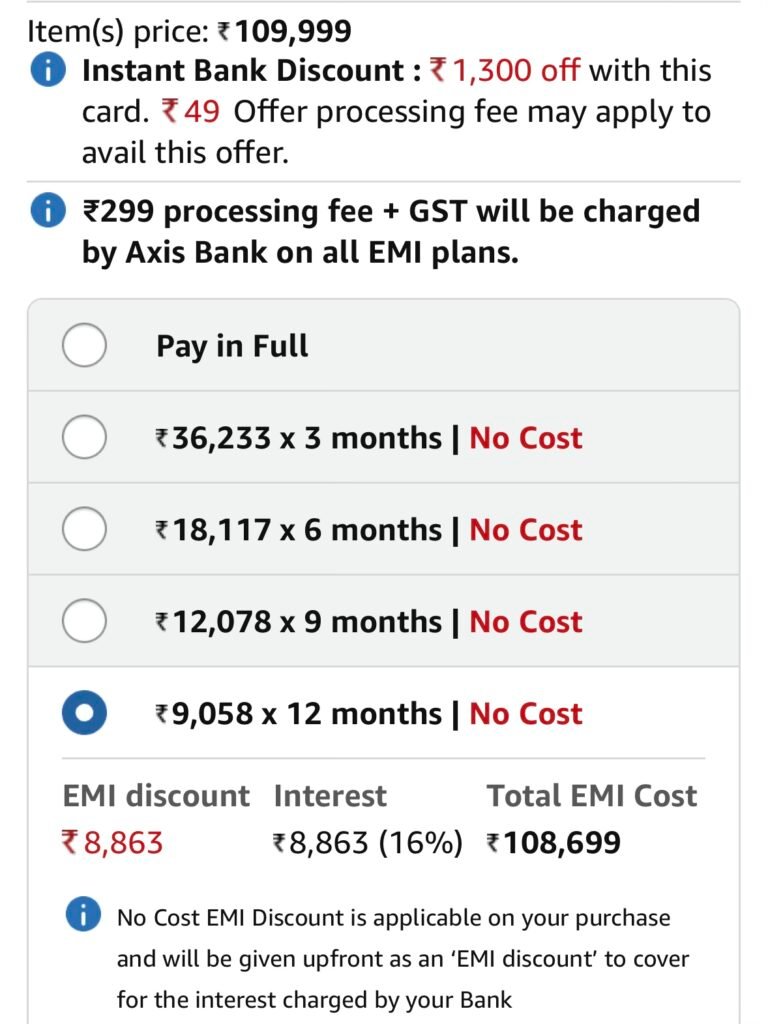
Task: Choose the 3 months EMI radio button
Action: [x=84, y=438]
